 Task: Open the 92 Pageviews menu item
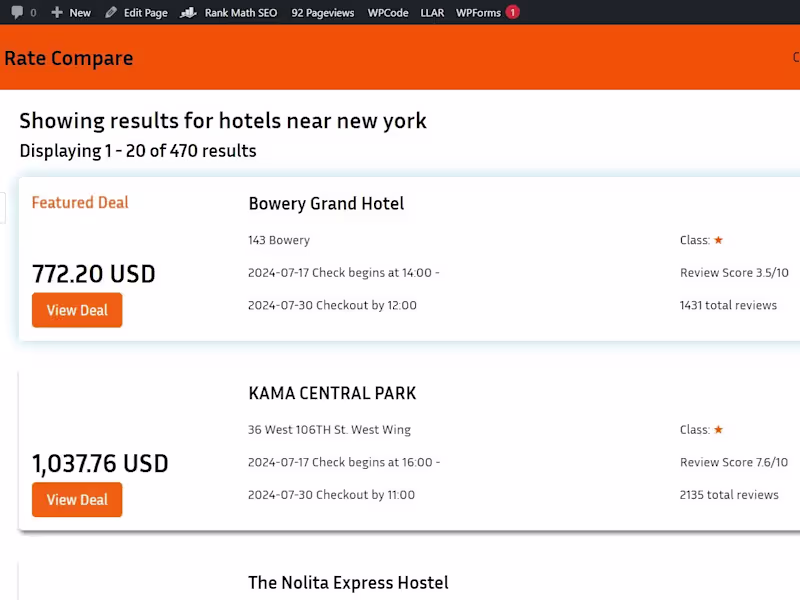point(323,13)
